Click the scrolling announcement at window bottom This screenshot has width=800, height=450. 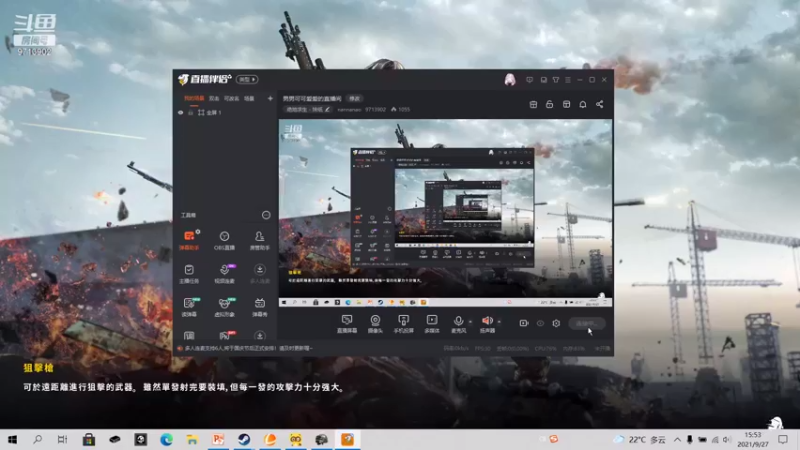tap(248, 348)
